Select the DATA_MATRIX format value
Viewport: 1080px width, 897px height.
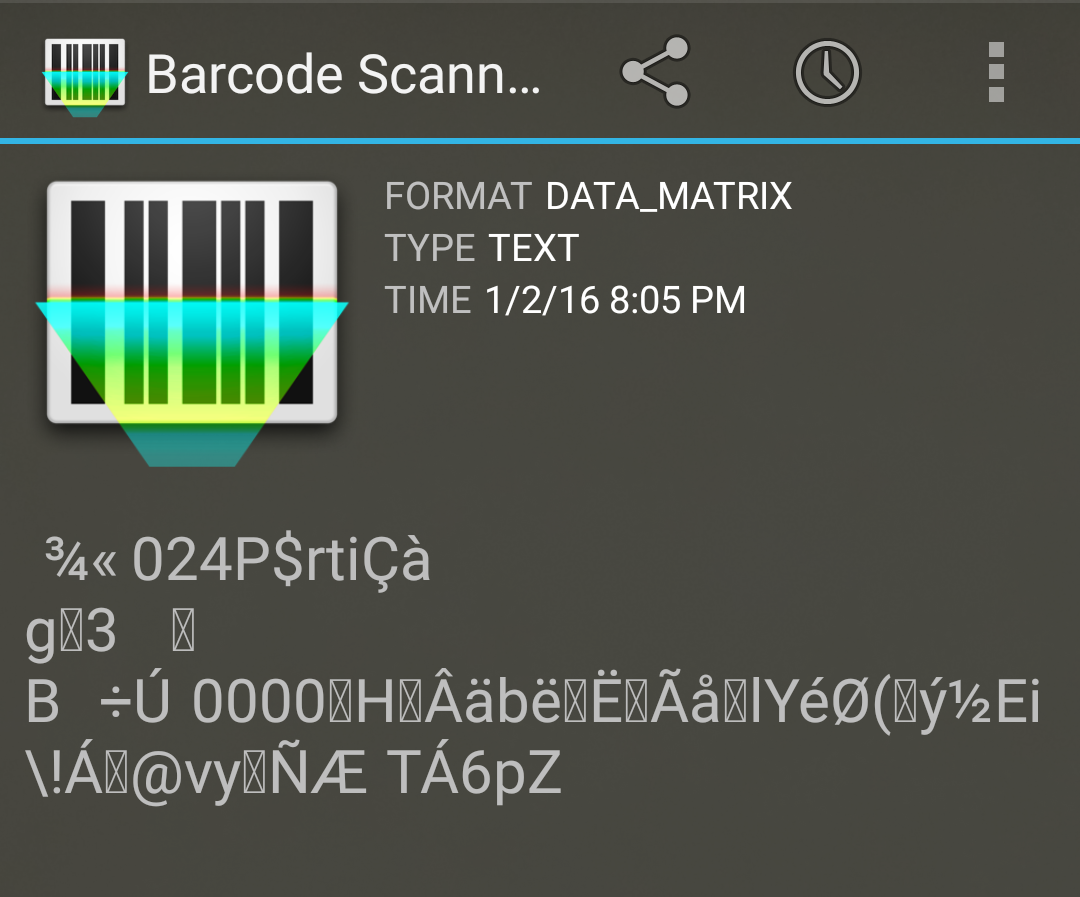(x=668, y=196)
